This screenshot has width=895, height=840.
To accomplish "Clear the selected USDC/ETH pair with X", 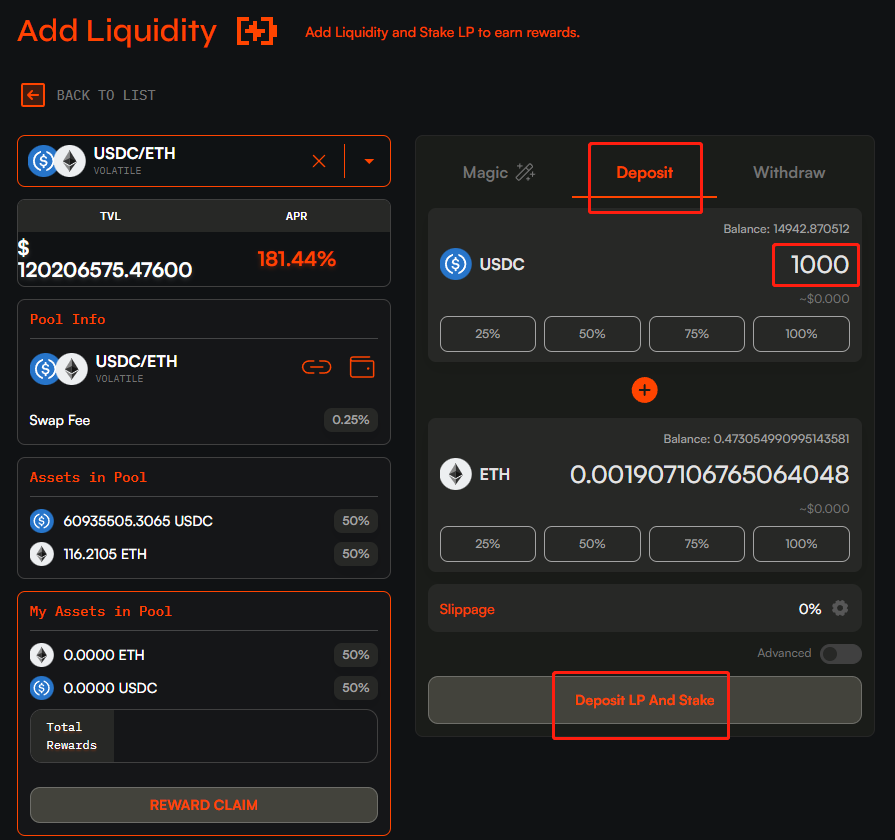I will [319, 161].
